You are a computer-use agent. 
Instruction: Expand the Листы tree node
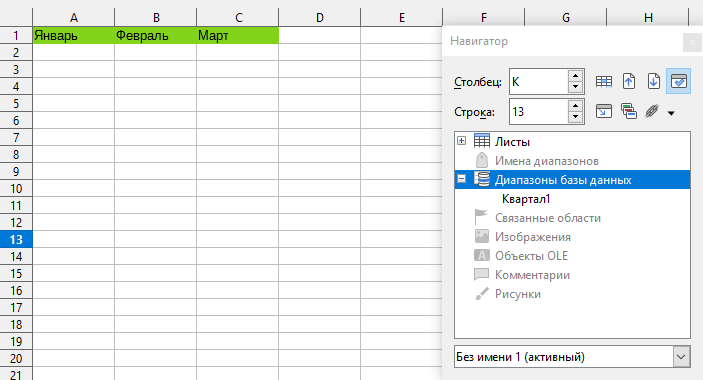(461, 141)
